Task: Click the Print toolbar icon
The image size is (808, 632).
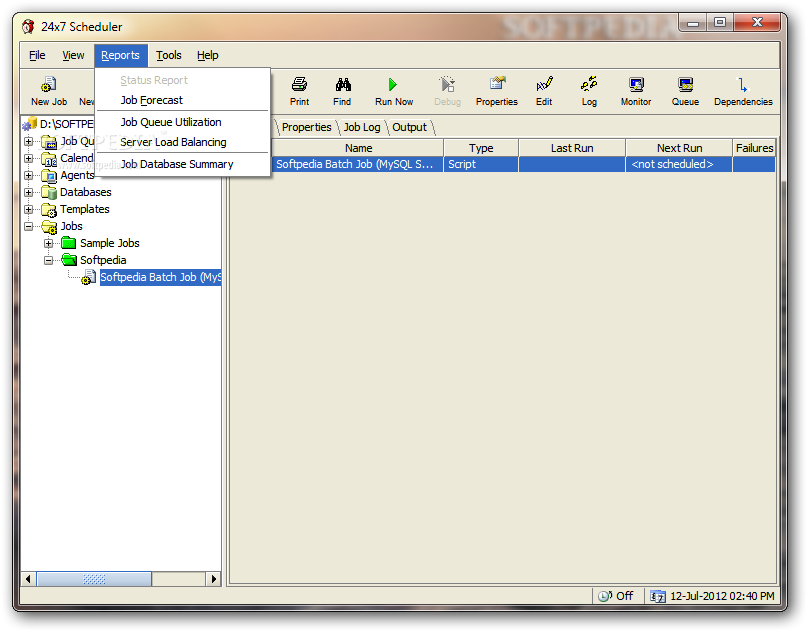Action: pyautogui.click(x=299, y=84)
